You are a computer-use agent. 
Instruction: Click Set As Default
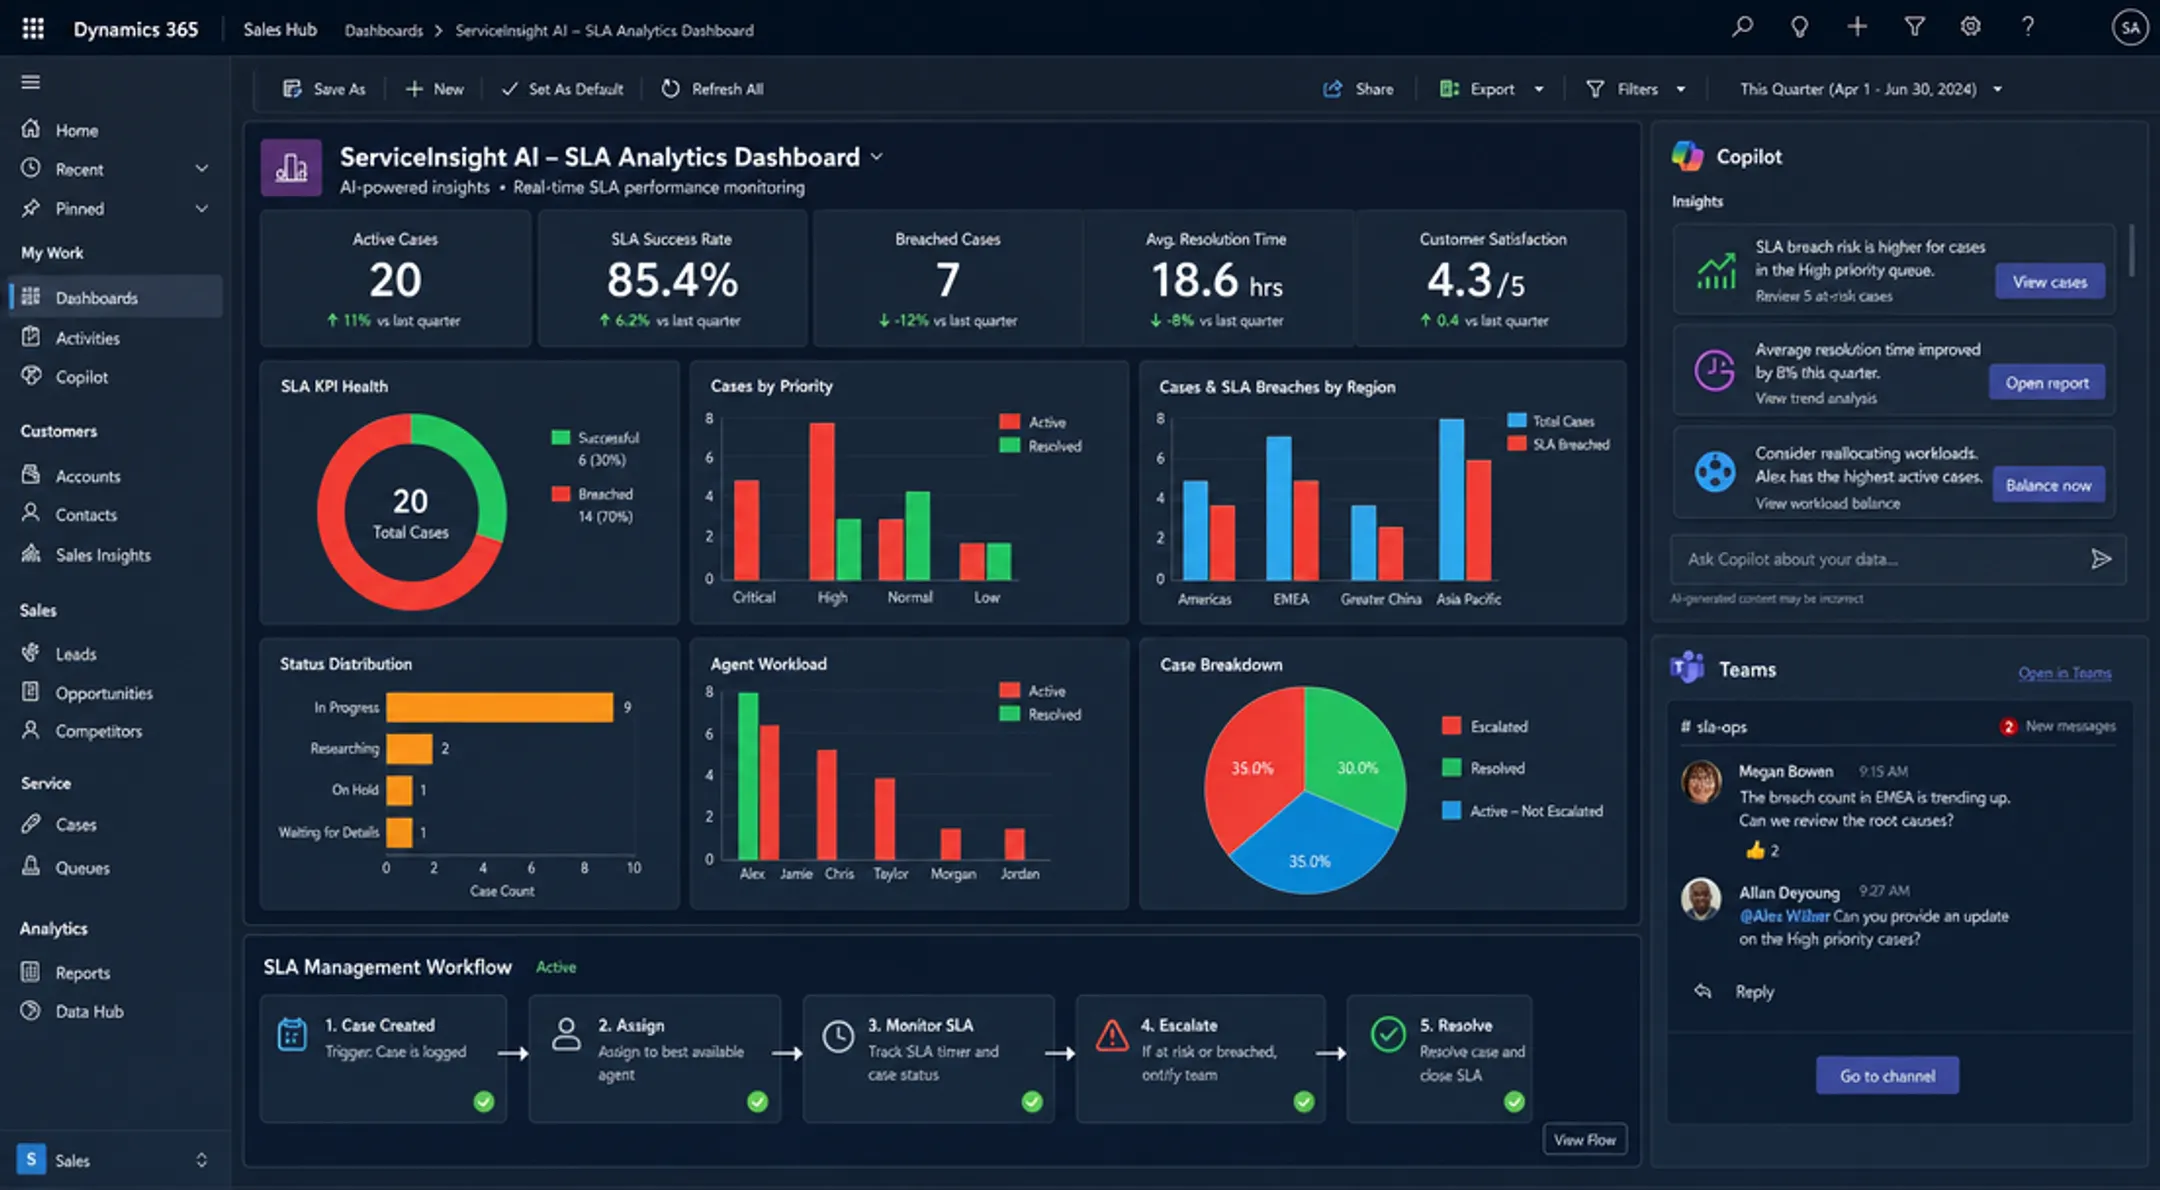562,89
